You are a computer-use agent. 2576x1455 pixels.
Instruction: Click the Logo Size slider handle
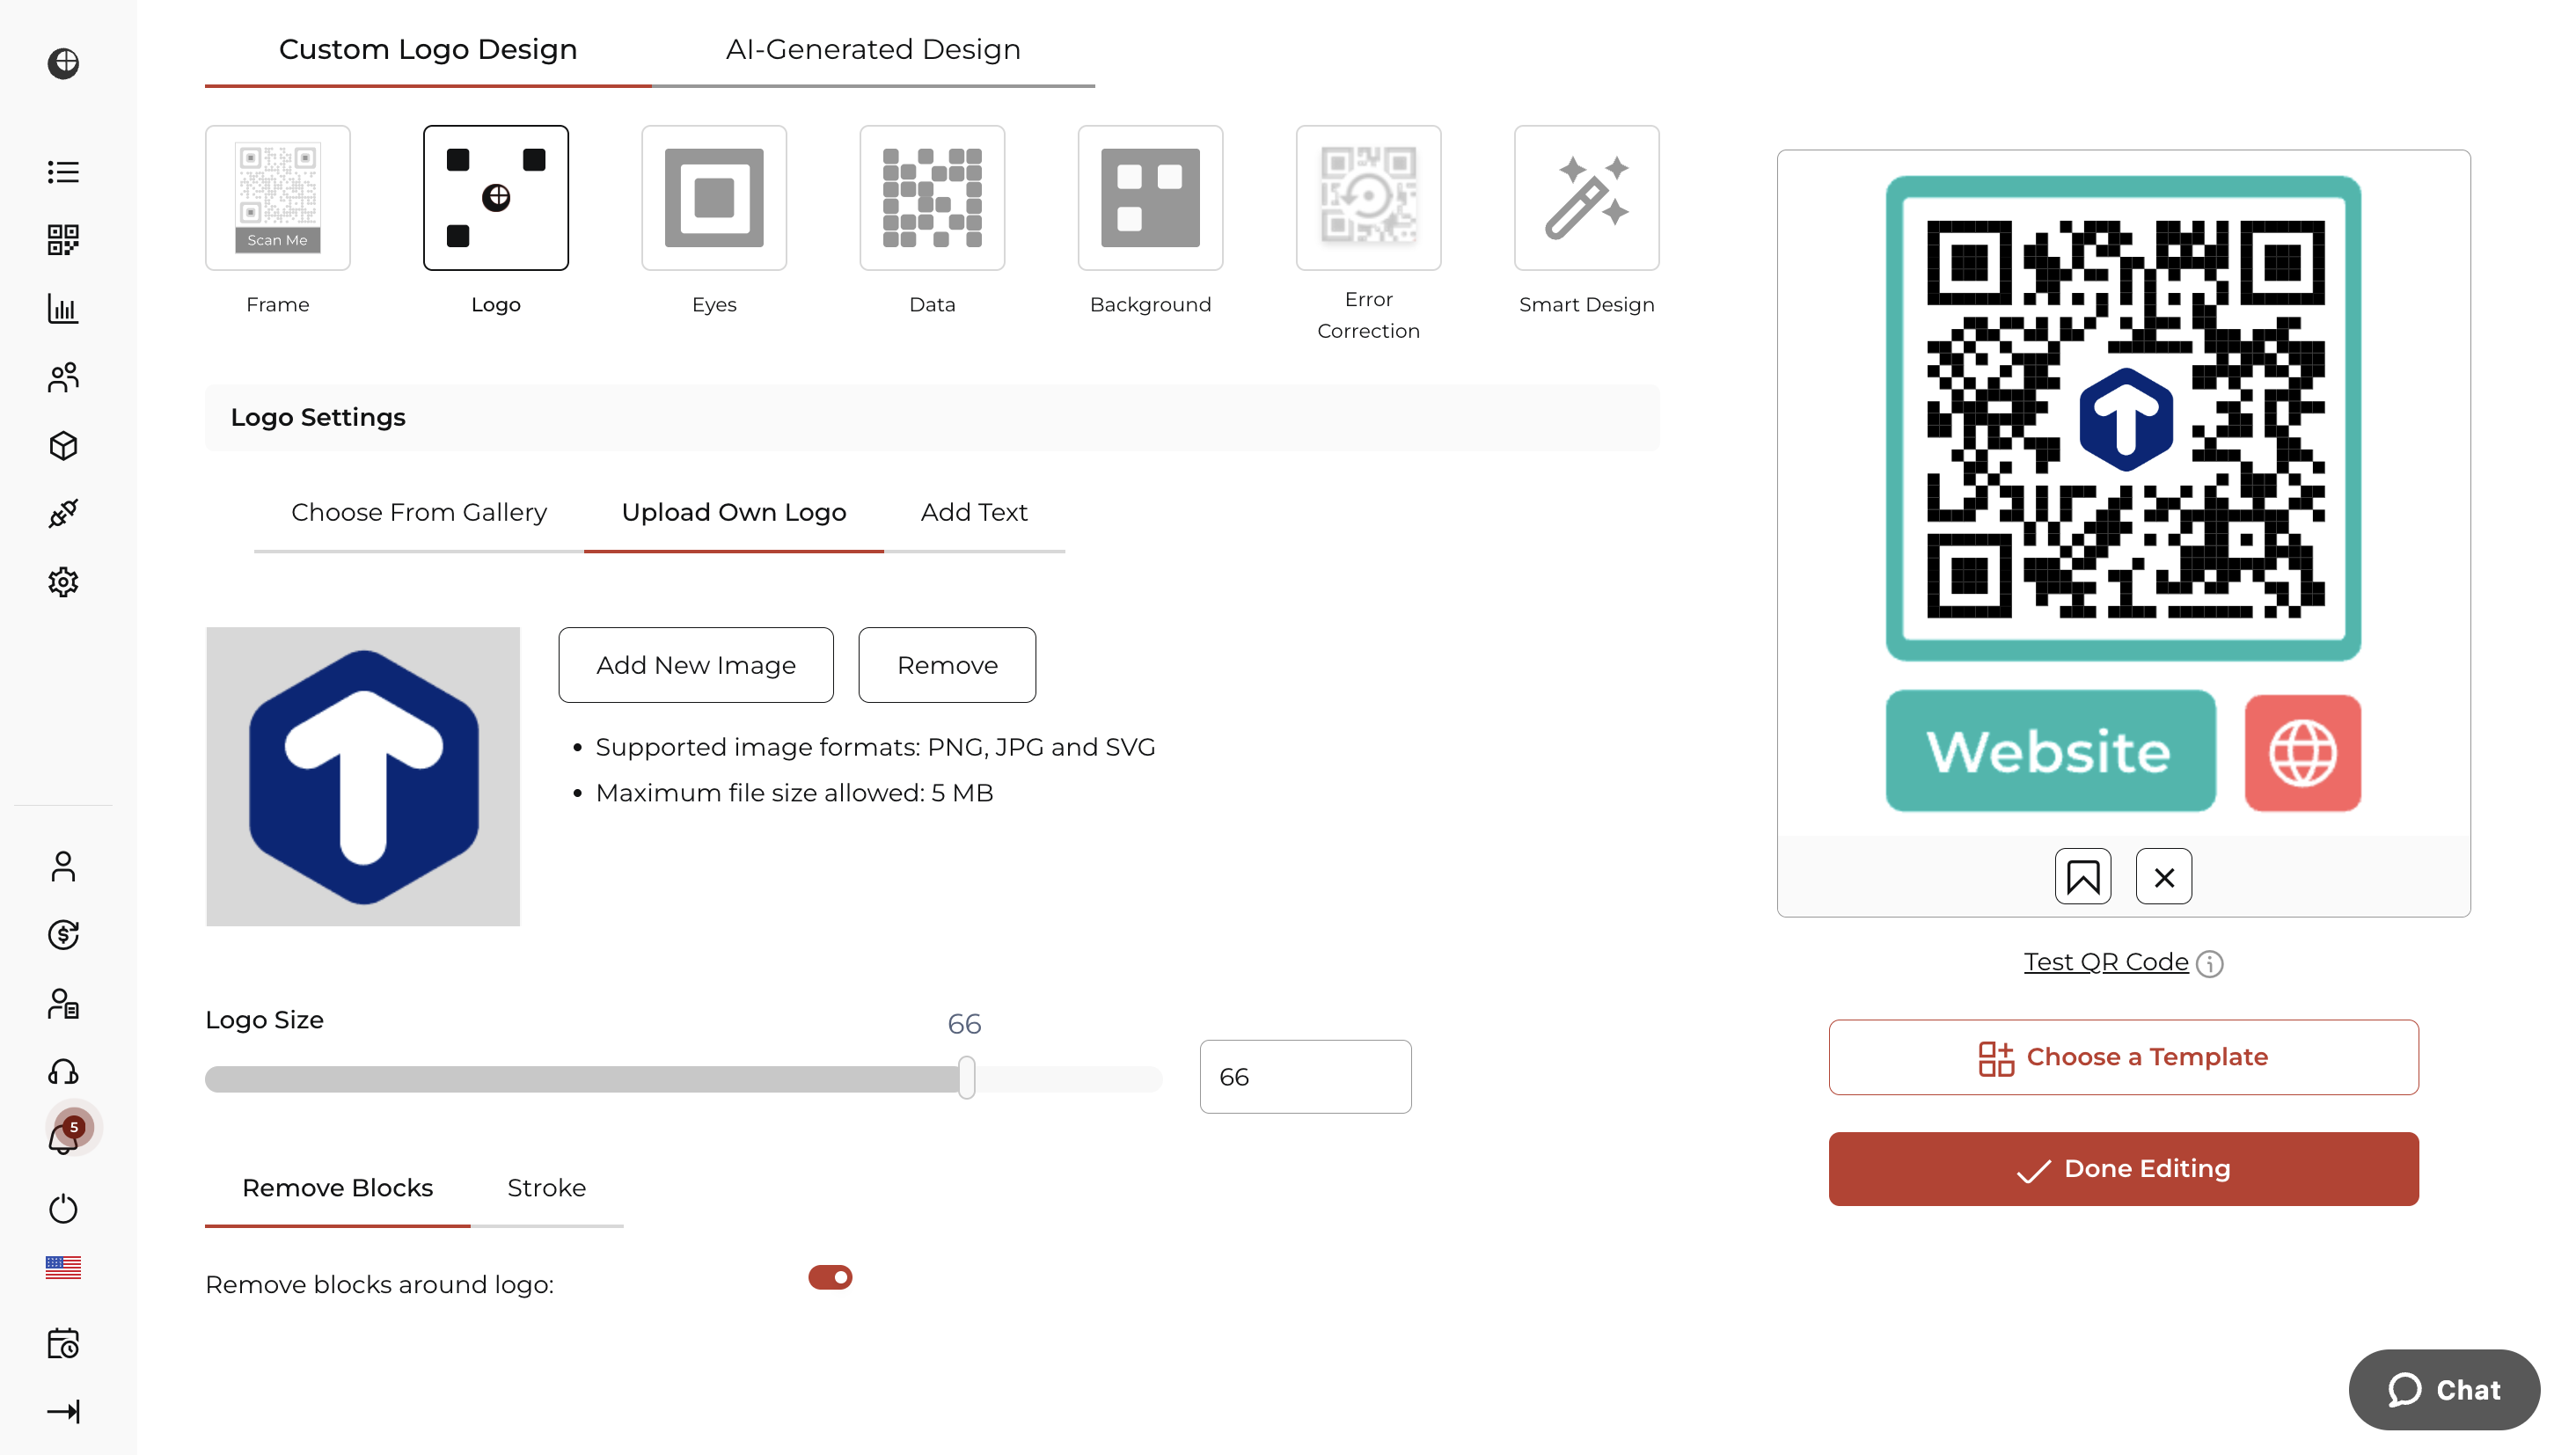[966, 1078]
